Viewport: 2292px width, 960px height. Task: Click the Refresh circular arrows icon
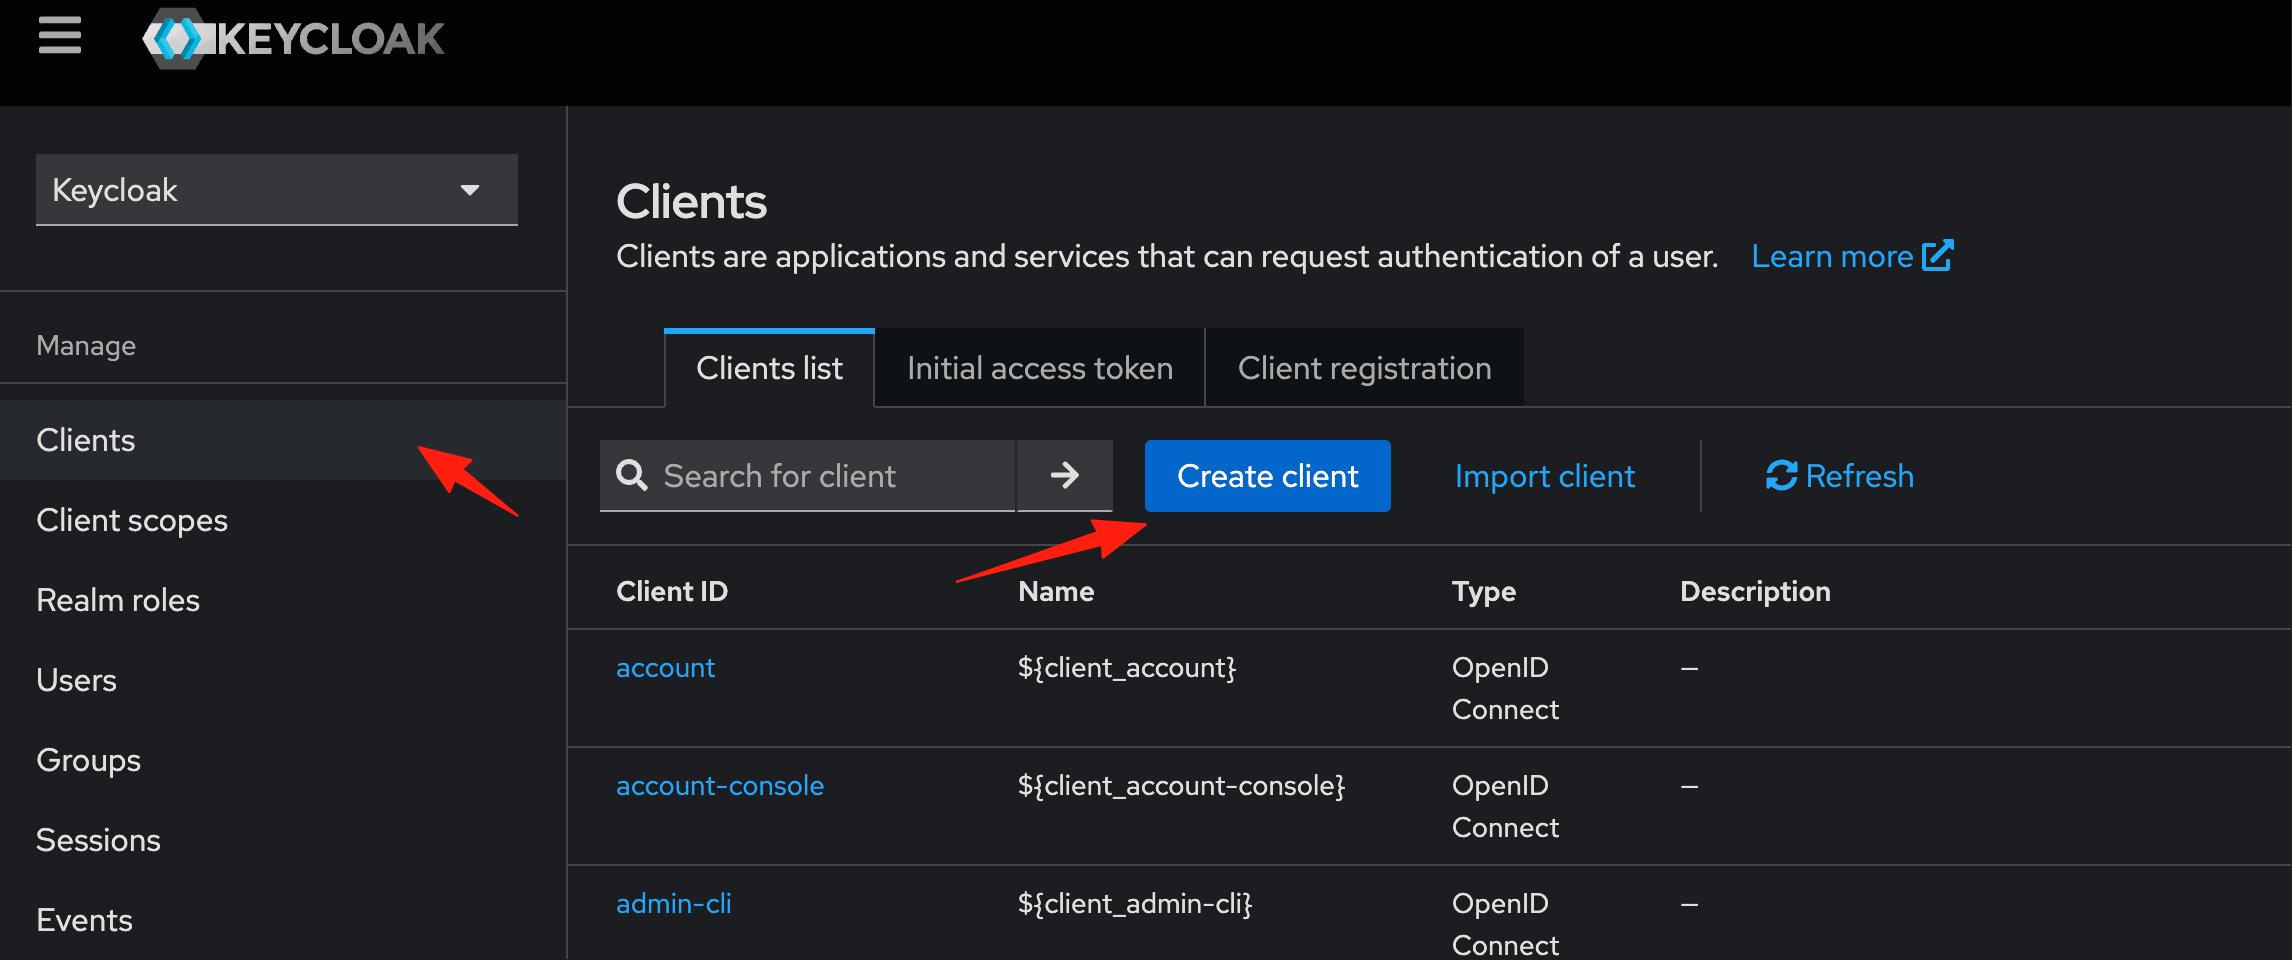pos(1781,475)
